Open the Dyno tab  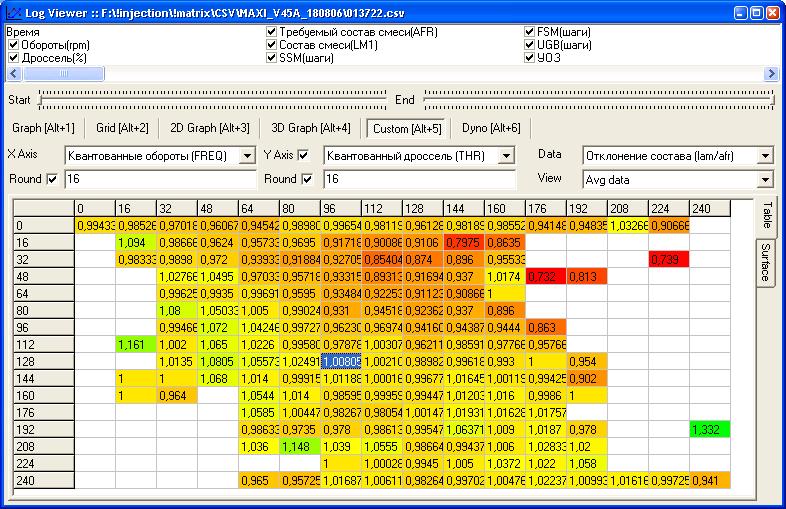tap(490, 128)
